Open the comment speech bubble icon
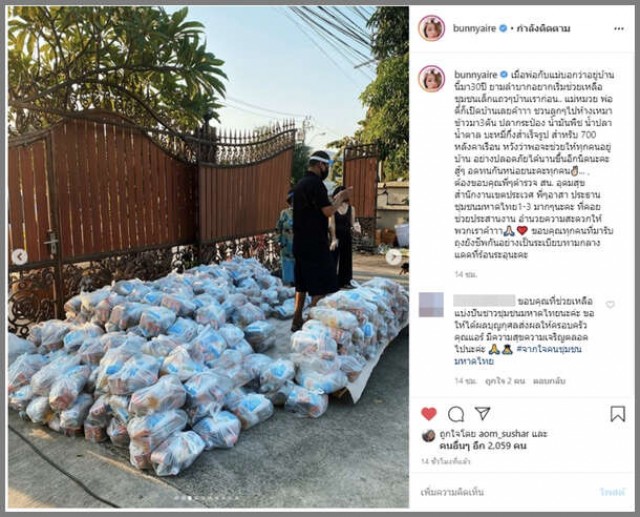 (456, 414)
